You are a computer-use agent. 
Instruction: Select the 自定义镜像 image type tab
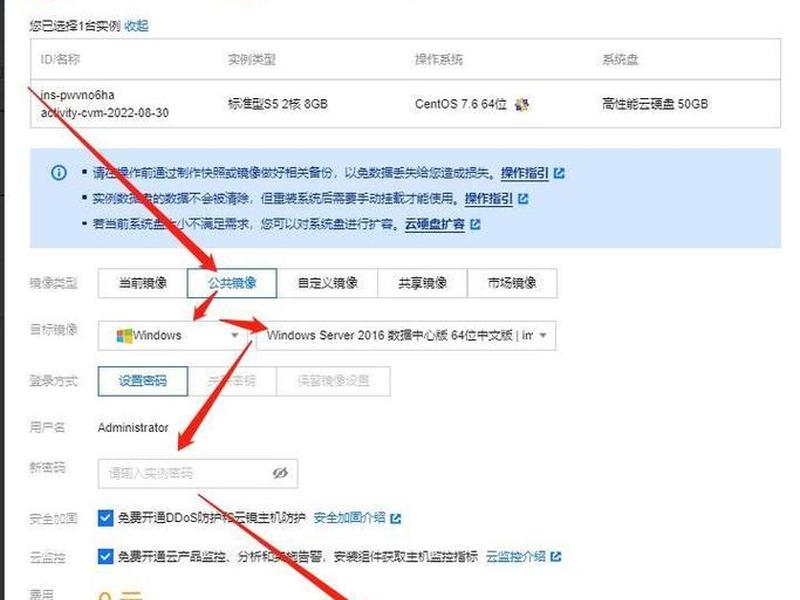click(327, 283)
